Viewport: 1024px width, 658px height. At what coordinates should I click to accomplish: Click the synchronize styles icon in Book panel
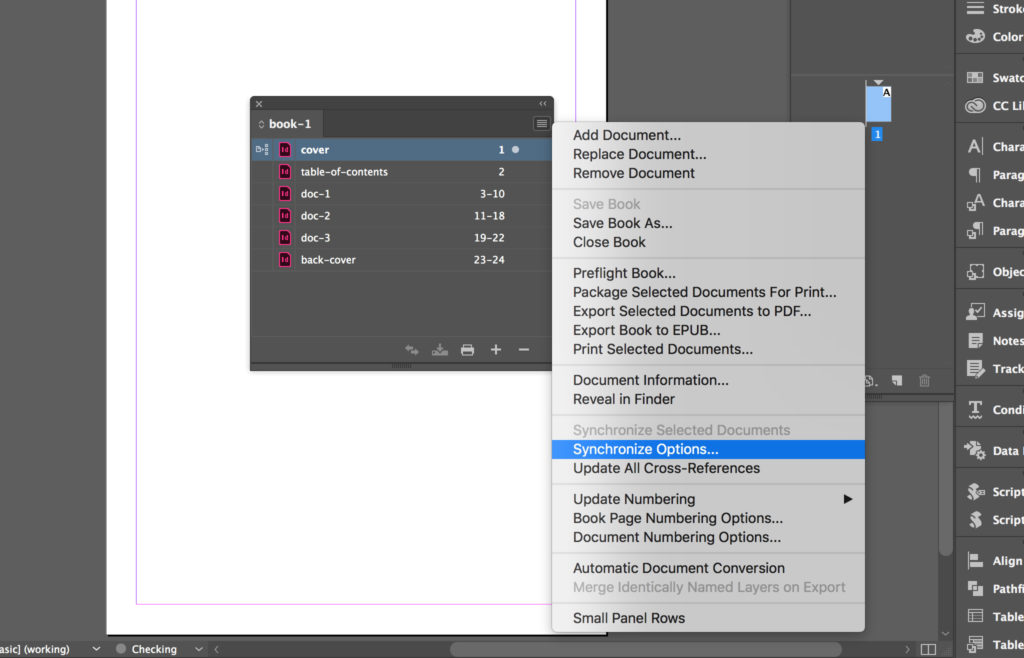[x=412, y=350]
